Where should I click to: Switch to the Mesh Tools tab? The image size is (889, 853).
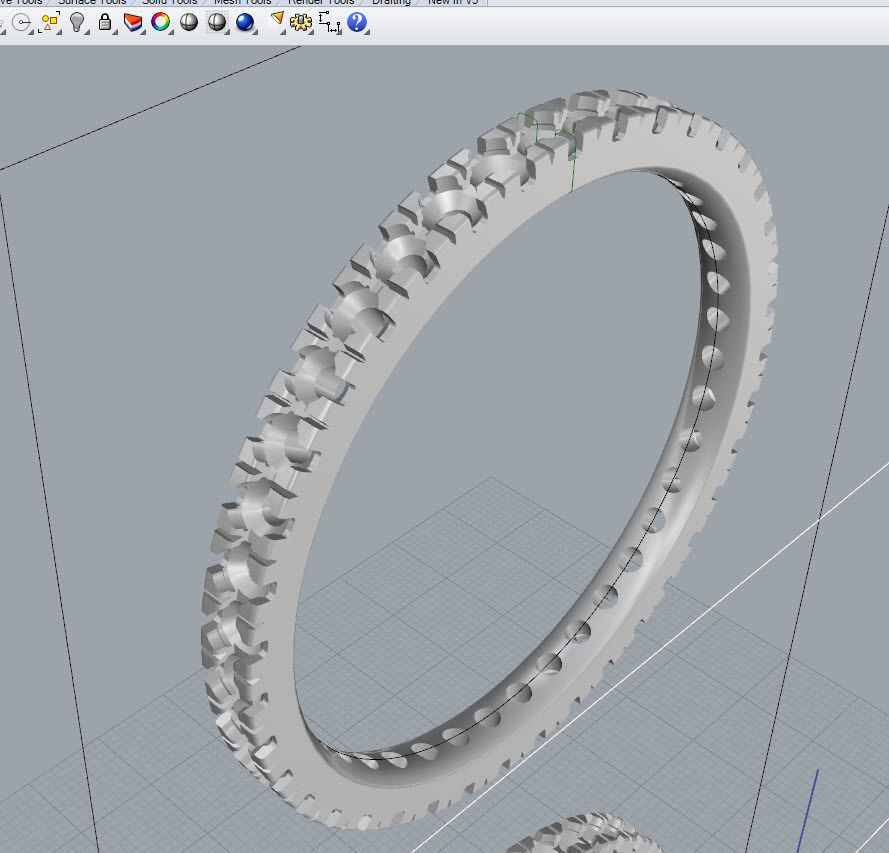(242, 2)
